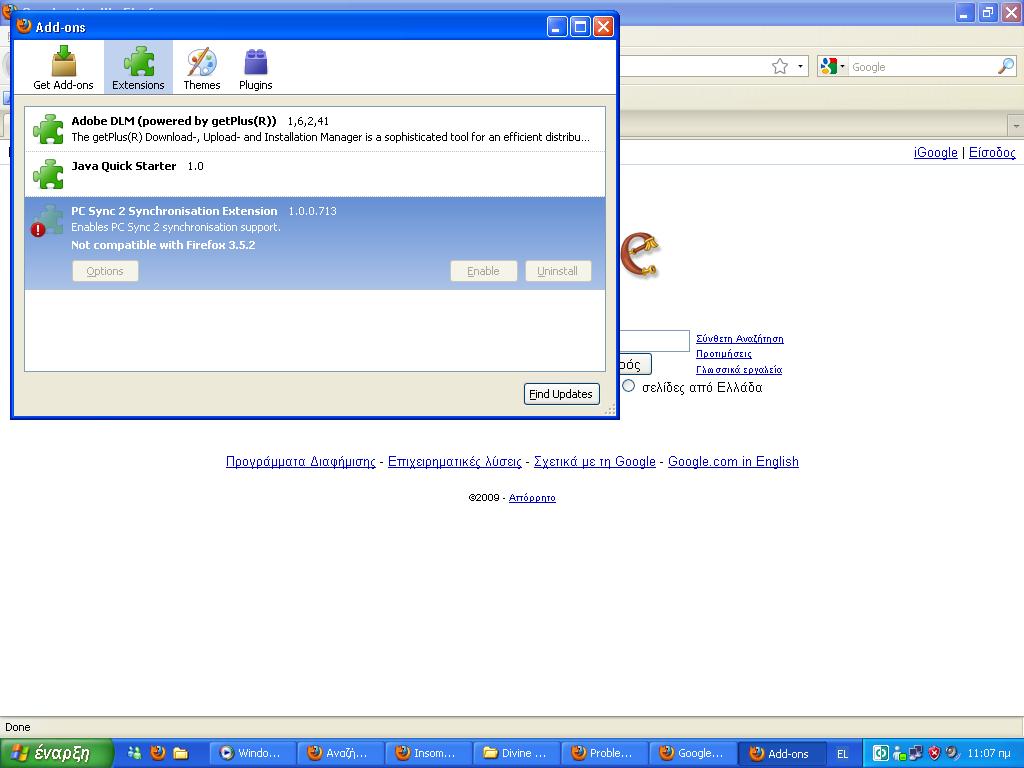1024x768 pixels.
Task: Open the Google search engine dropdown
Action: coord(833,67)
